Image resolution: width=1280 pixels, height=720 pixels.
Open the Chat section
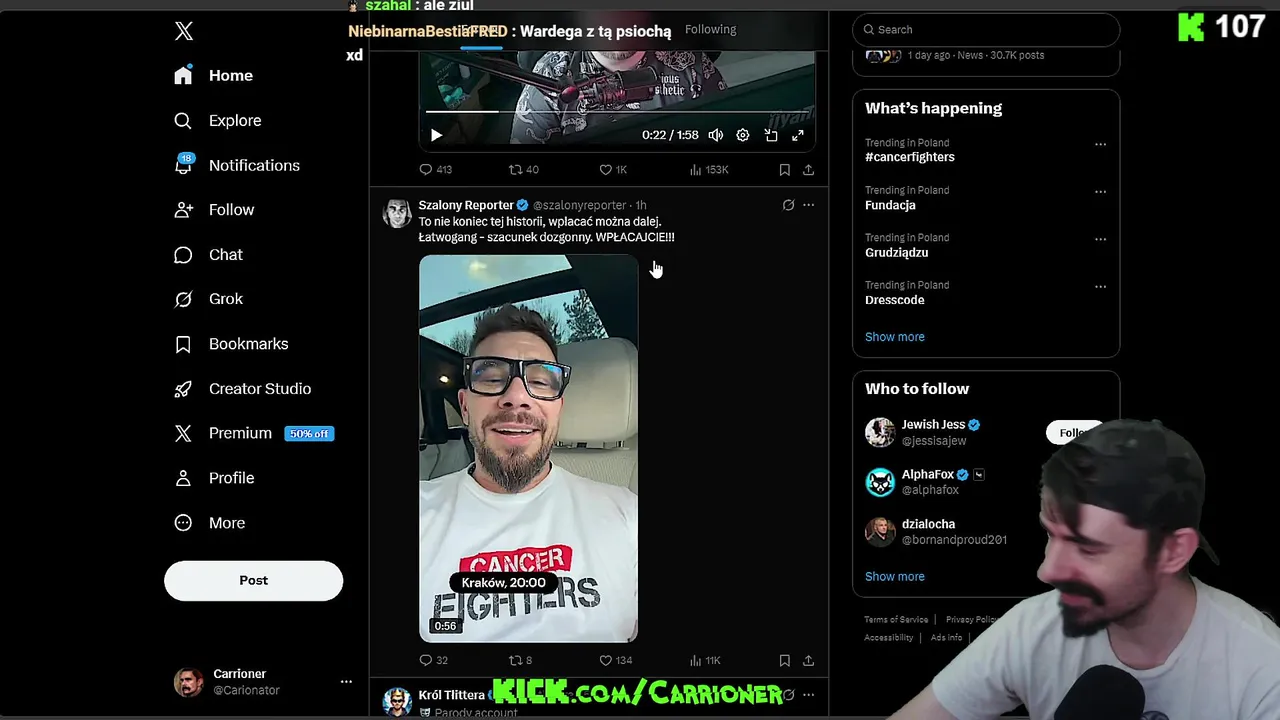coord(208,255)
